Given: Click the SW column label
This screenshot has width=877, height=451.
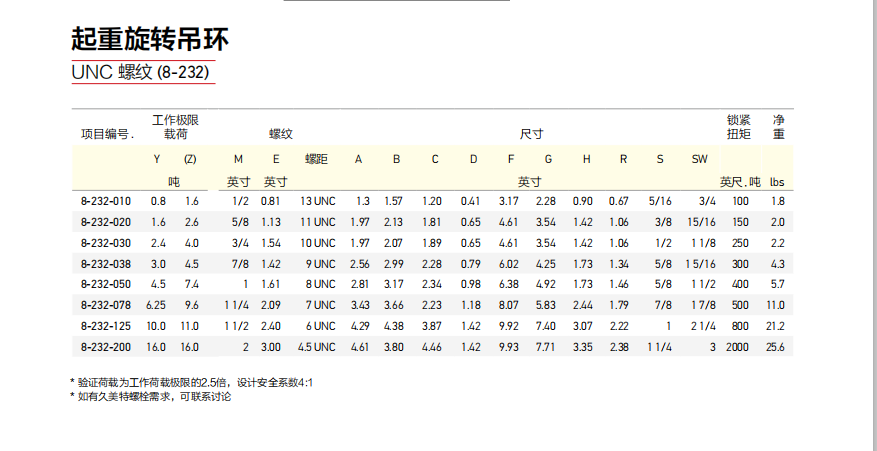Looking at the screenshot, I should coord(700,159).
